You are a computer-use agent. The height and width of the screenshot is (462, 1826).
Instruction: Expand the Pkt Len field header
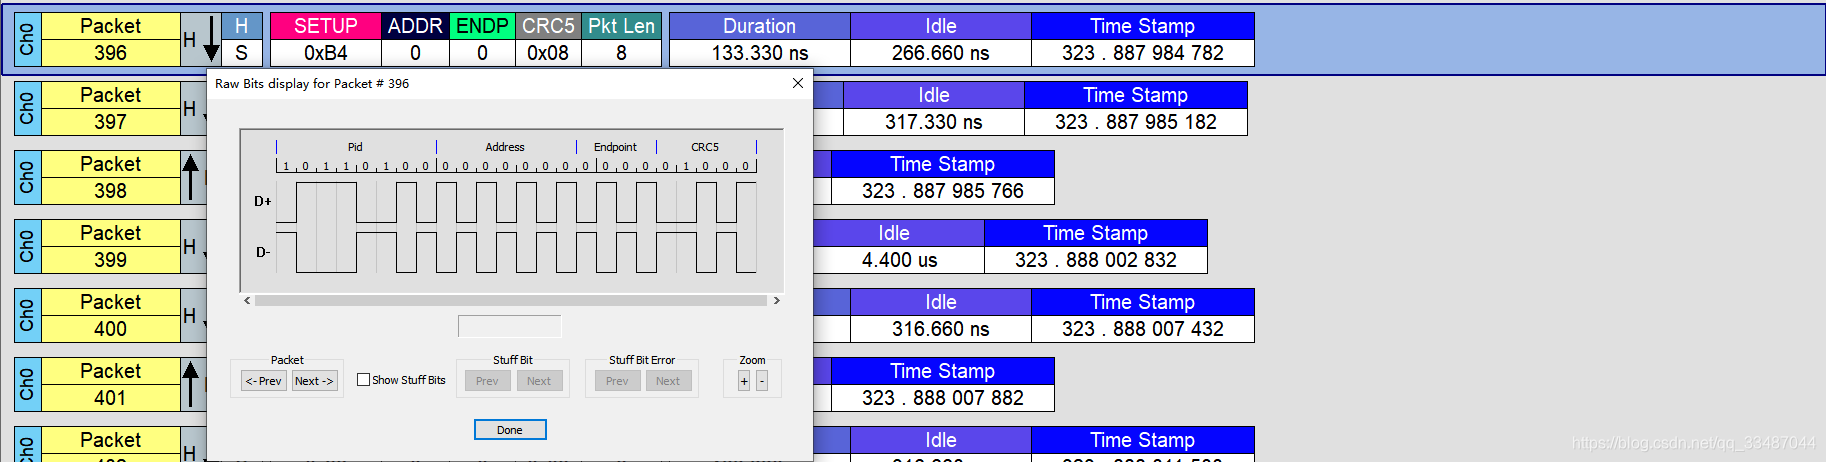(x=621, y=26)
